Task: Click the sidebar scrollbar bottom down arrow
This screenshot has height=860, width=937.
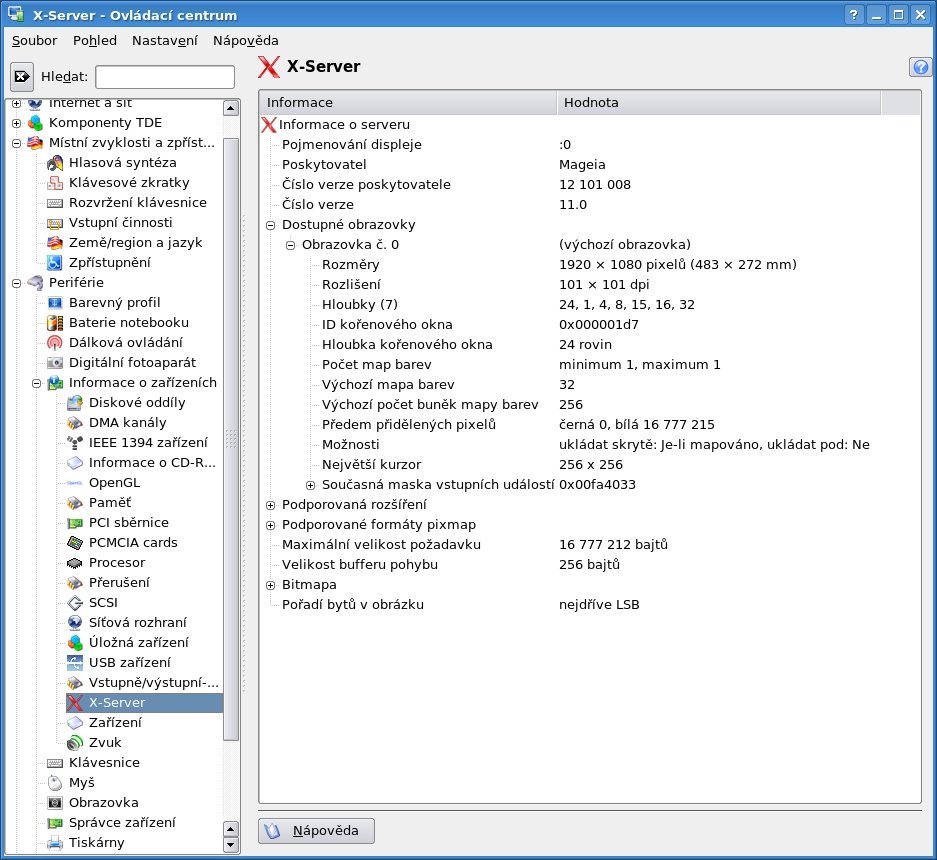Action: coord(231,845)
